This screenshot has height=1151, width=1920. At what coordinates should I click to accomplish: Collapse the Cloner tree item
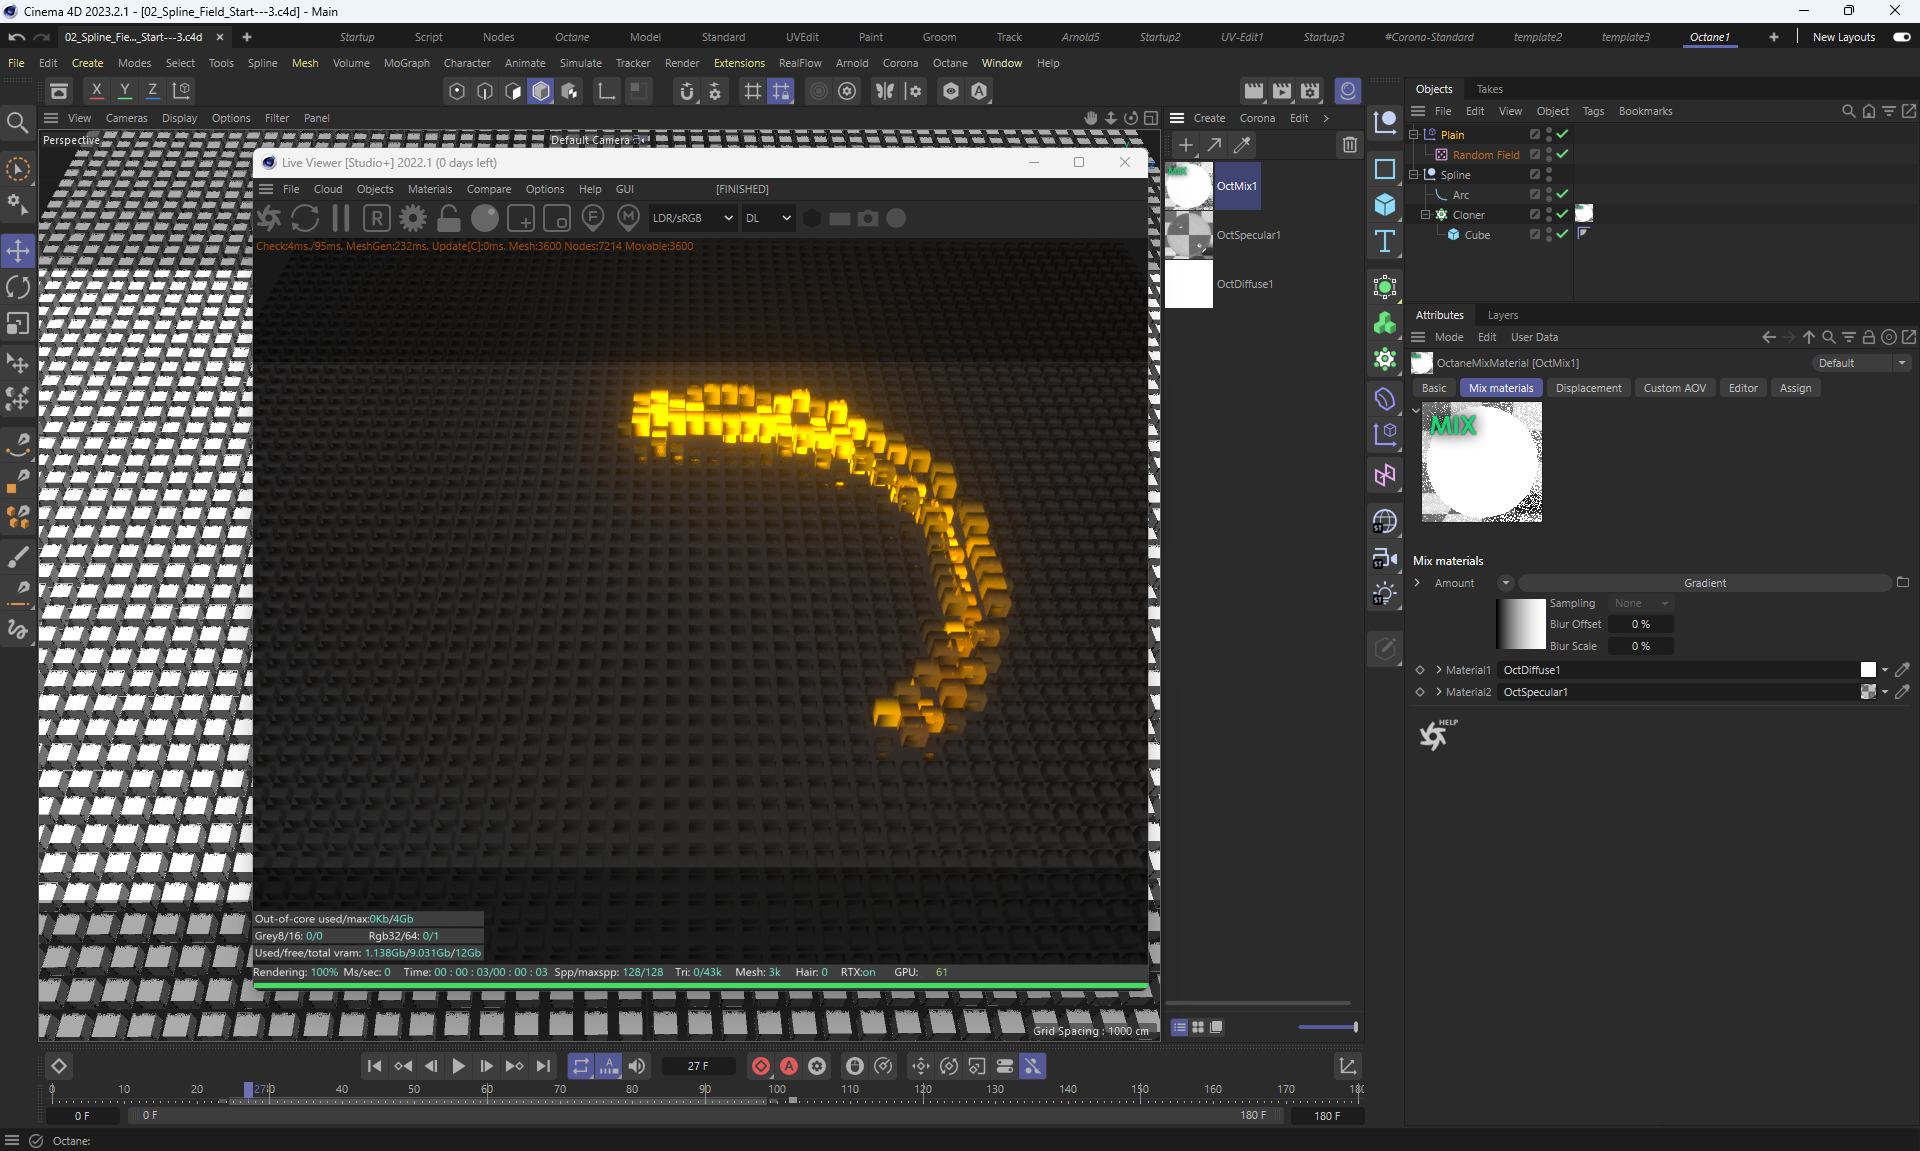[1425, 214]
